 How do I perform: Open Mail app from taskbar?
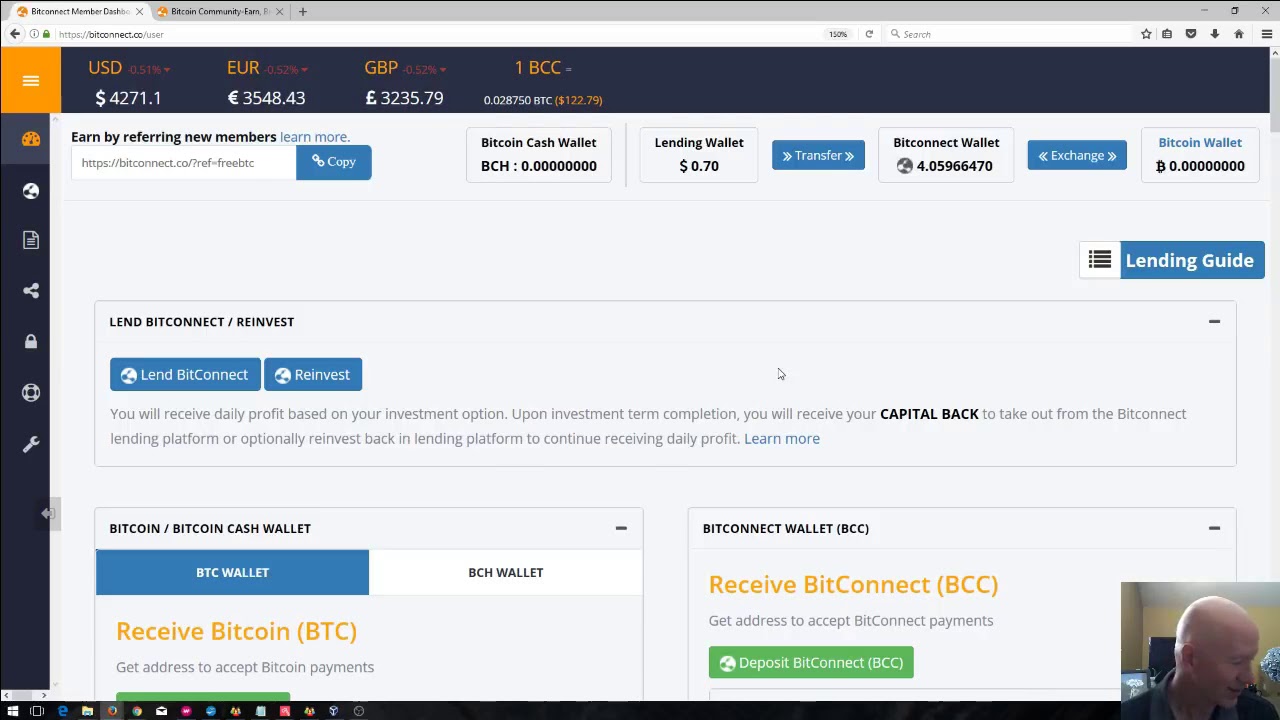pyautogui.click(x=161, y=711)
